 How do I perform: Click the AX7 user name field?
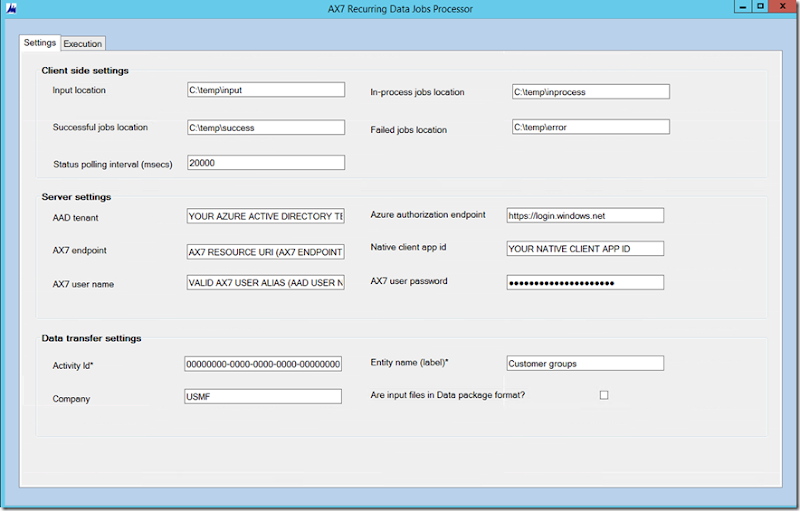(x=266, y=283)
